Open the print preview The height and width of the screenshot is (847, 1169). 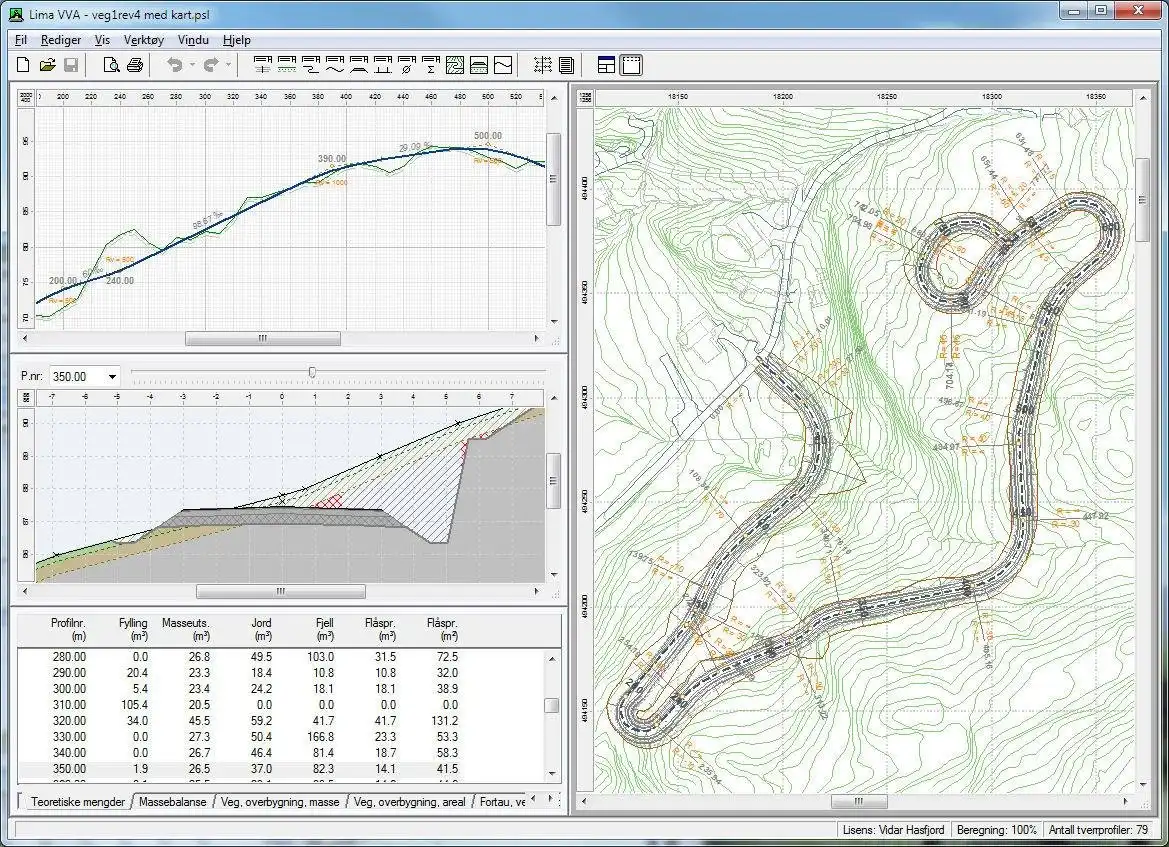coord(111,64)
